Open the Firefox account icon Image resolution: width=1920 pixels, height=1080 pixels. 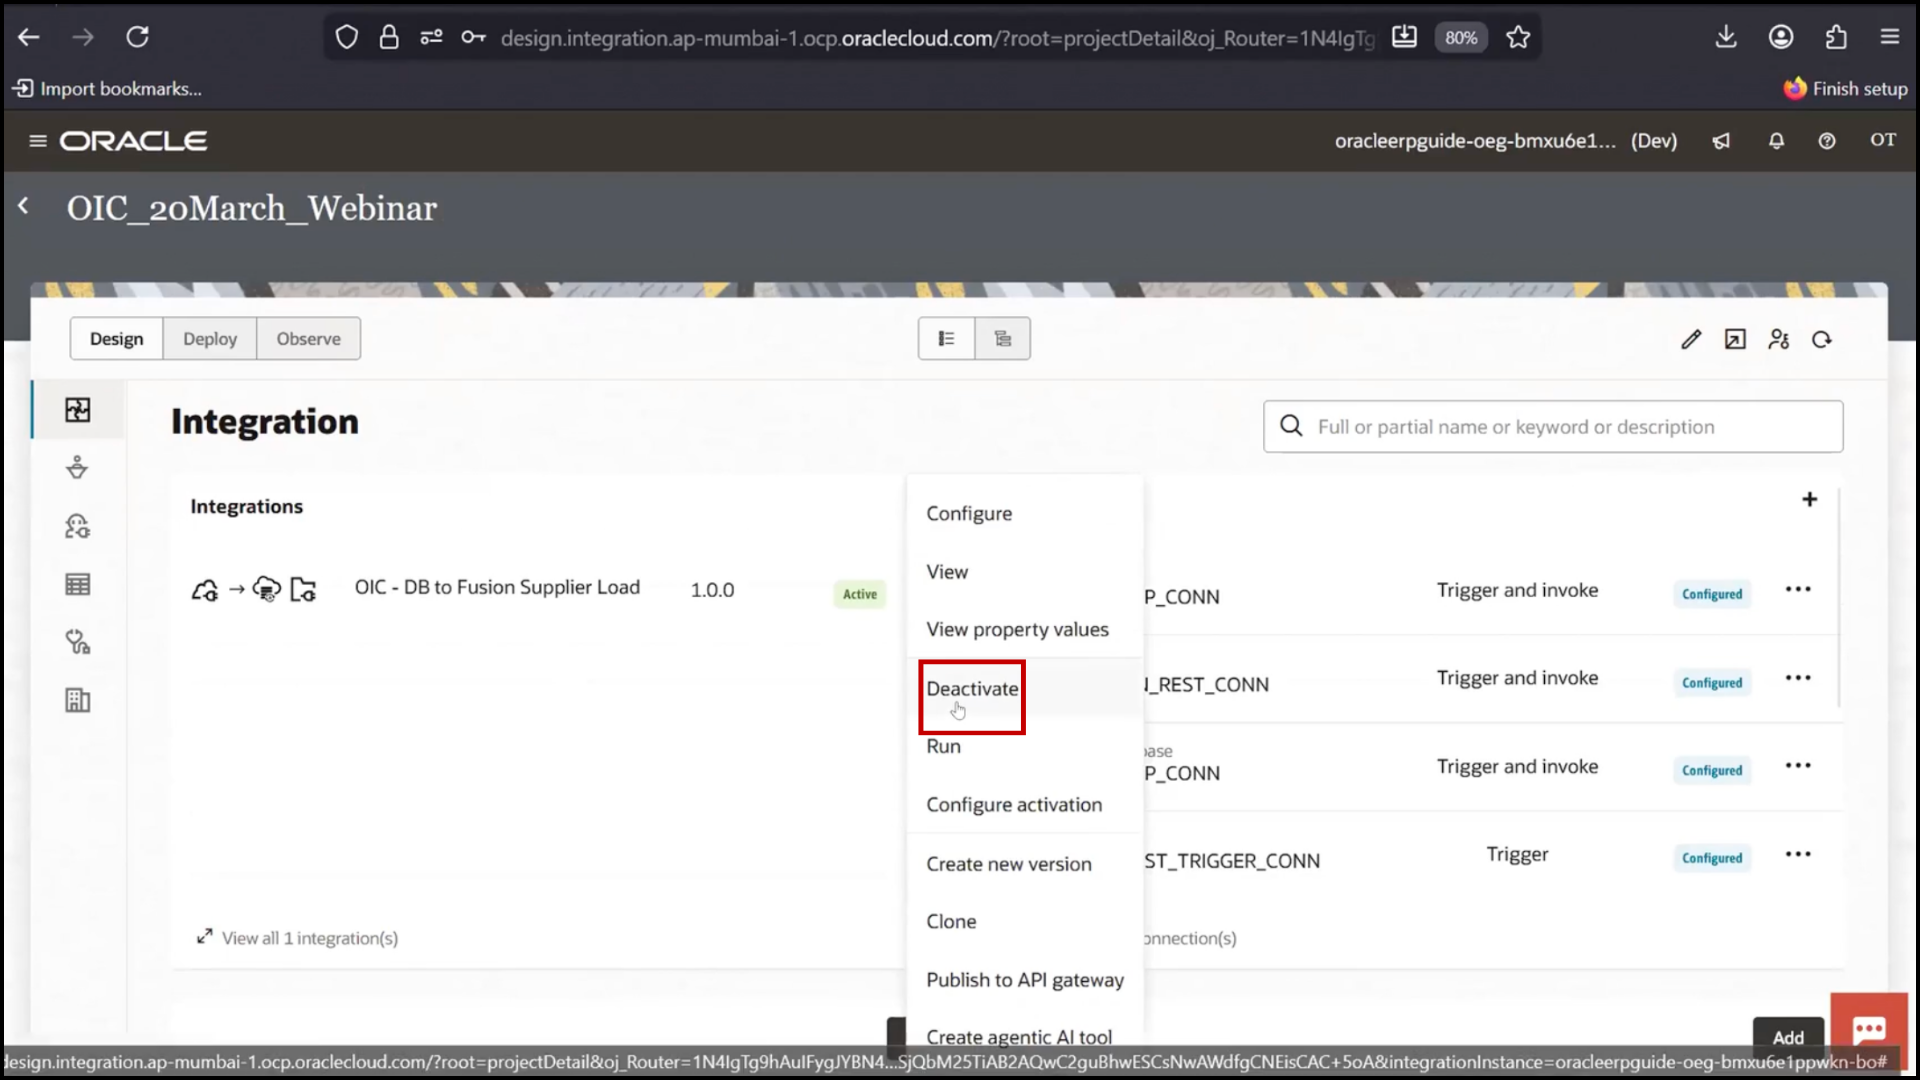coord(1781,37)
